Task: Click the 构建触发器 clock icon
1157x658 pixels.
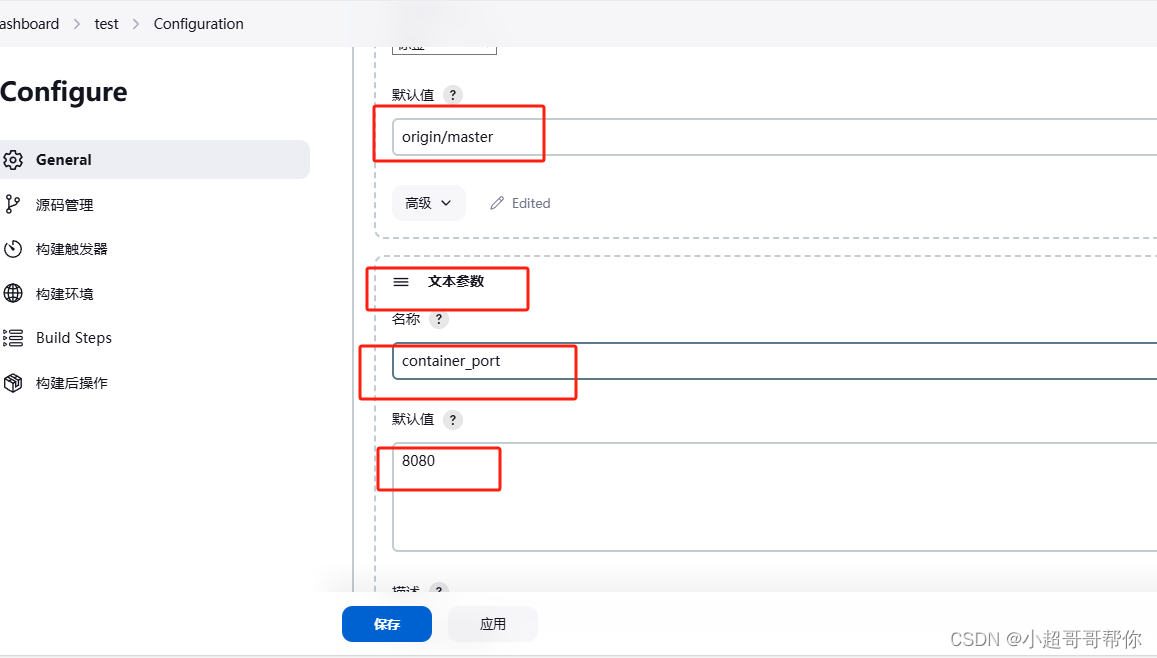Action: click(x=13, y=249)
